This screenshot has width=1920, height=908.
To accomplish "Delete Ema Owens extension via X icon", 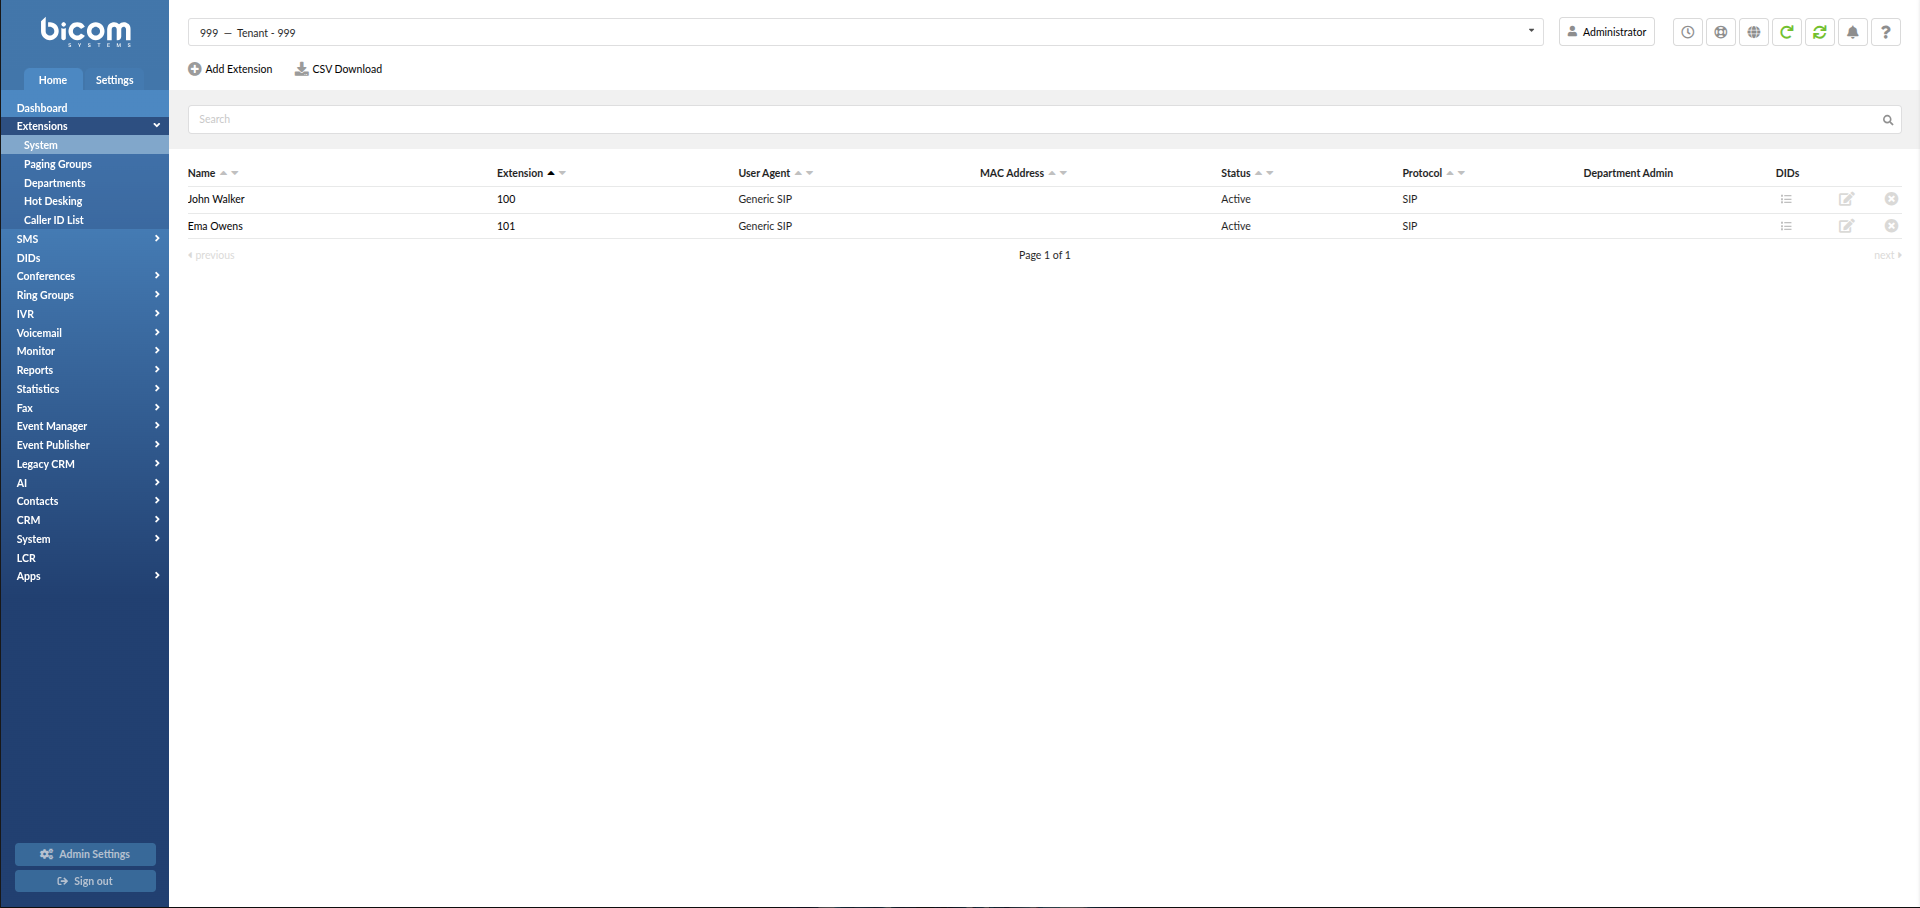I will 1892,226.
